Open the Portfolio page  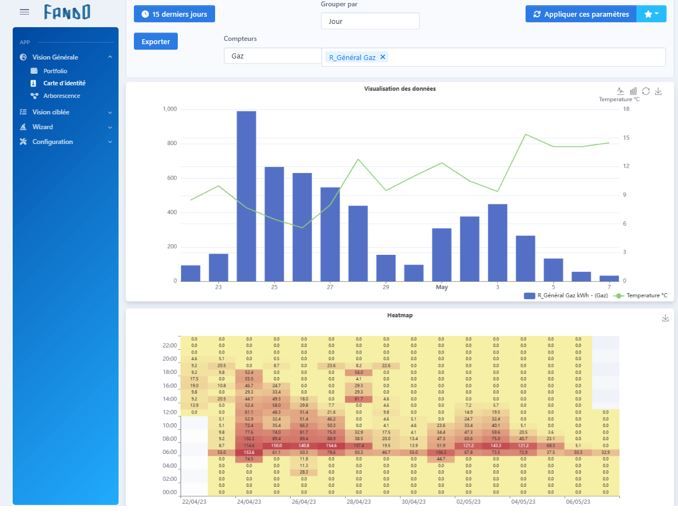55,71
